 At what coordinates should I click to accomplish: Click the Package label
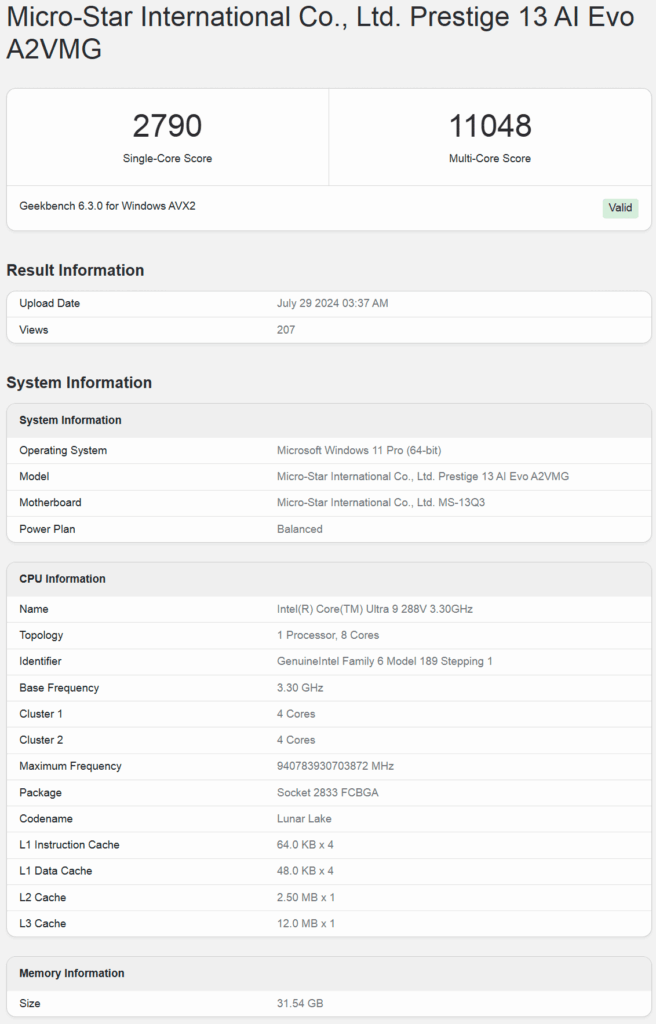(x=40, y=793)
